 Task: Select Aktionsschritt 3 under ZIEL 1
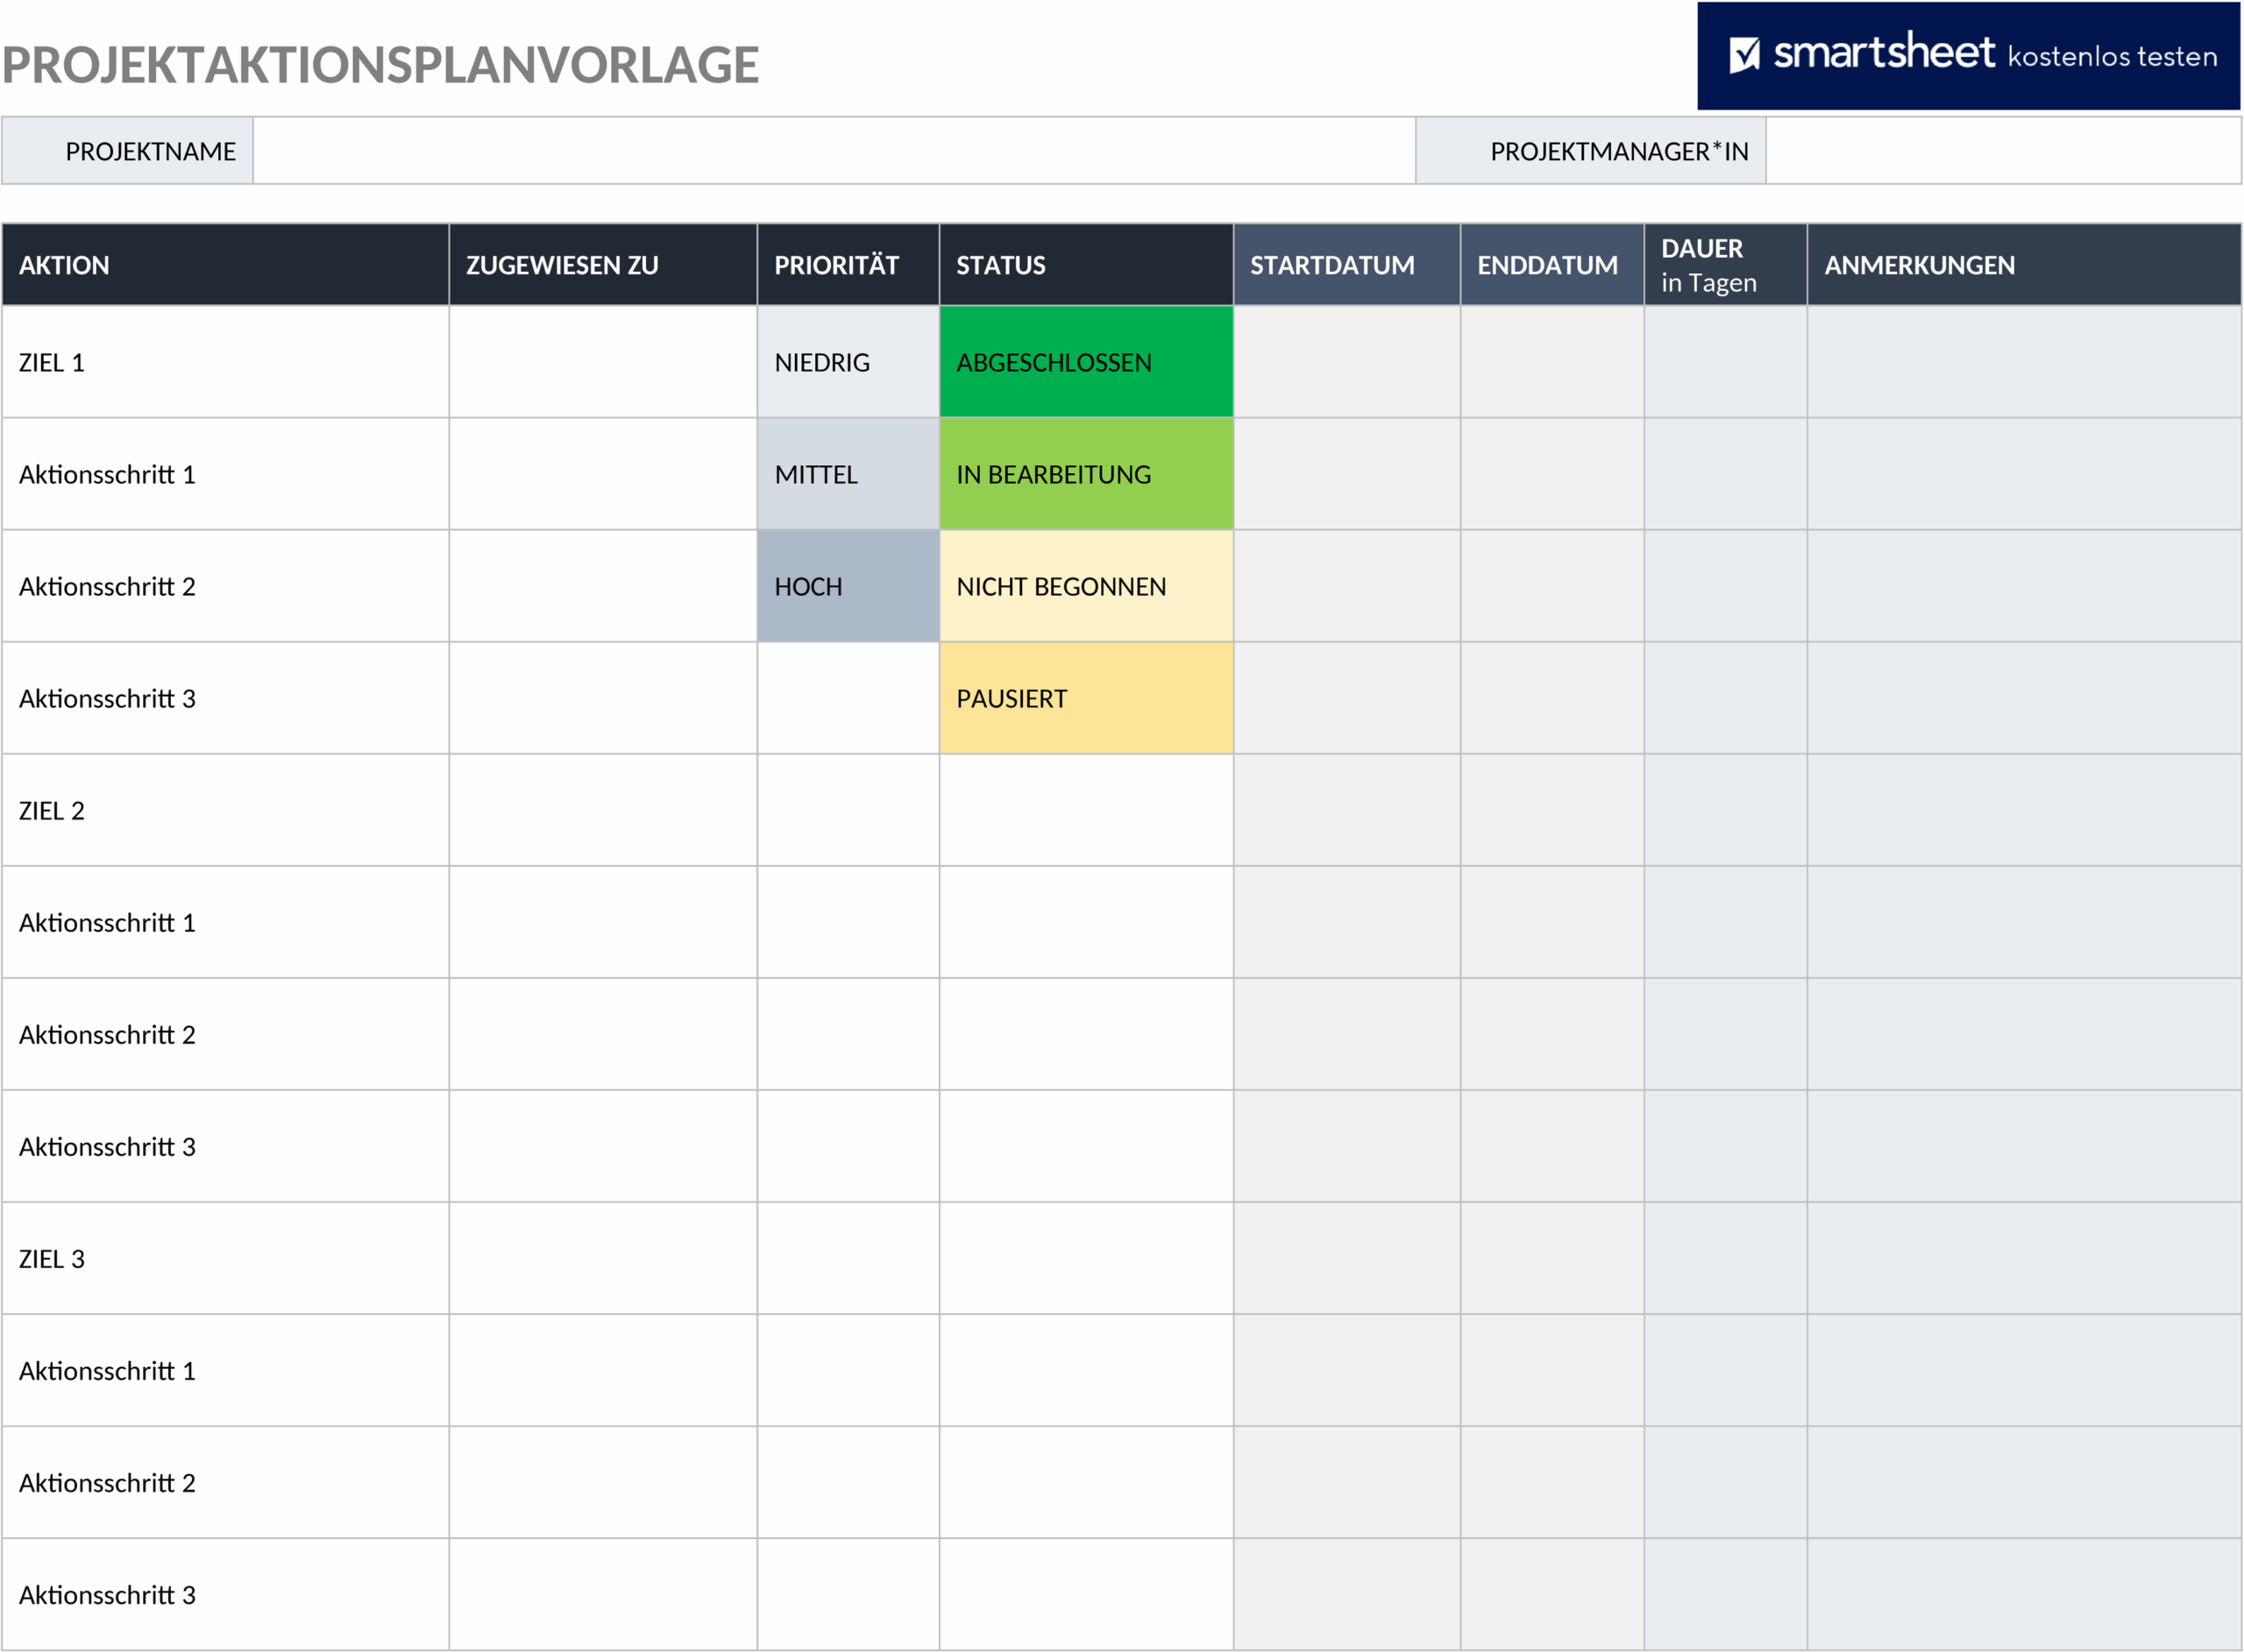(x=225, y=698)
